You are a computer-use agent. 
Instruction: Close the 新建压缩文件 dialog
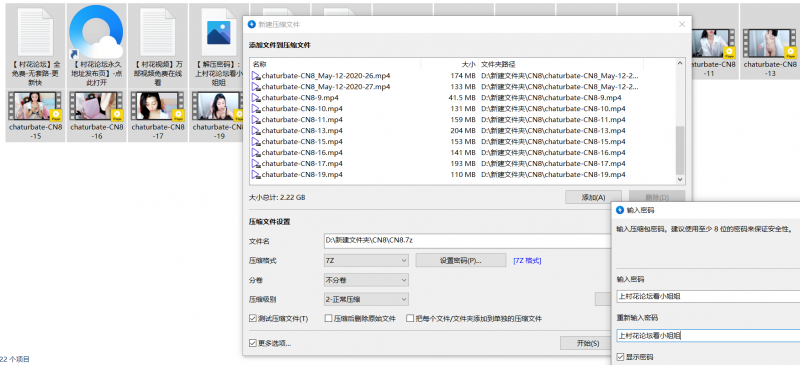[x=682, y=25]
